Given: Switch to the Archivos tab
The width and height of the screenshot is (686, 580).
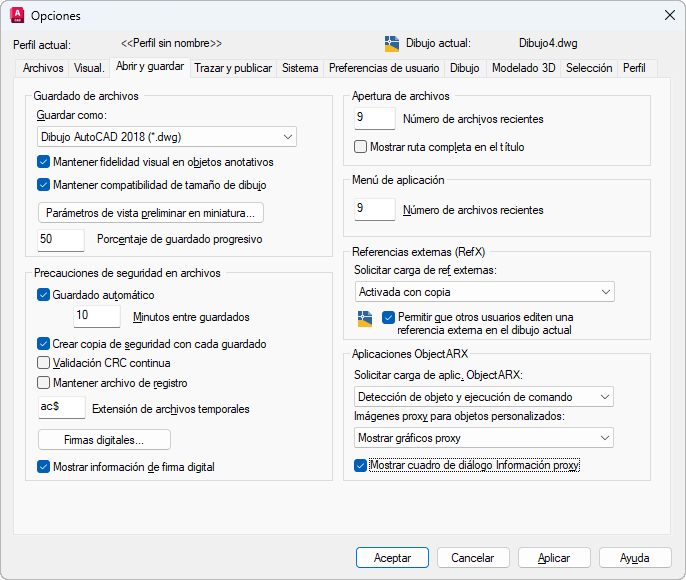Looking at the screenshot, I should [43, 68].
